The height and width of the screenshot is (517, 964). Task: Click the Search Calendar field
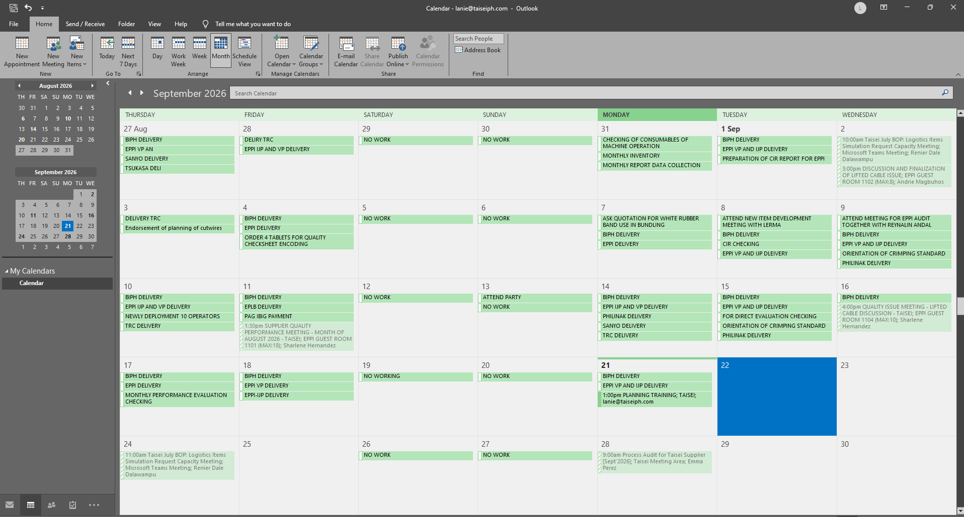pos(584,93)
